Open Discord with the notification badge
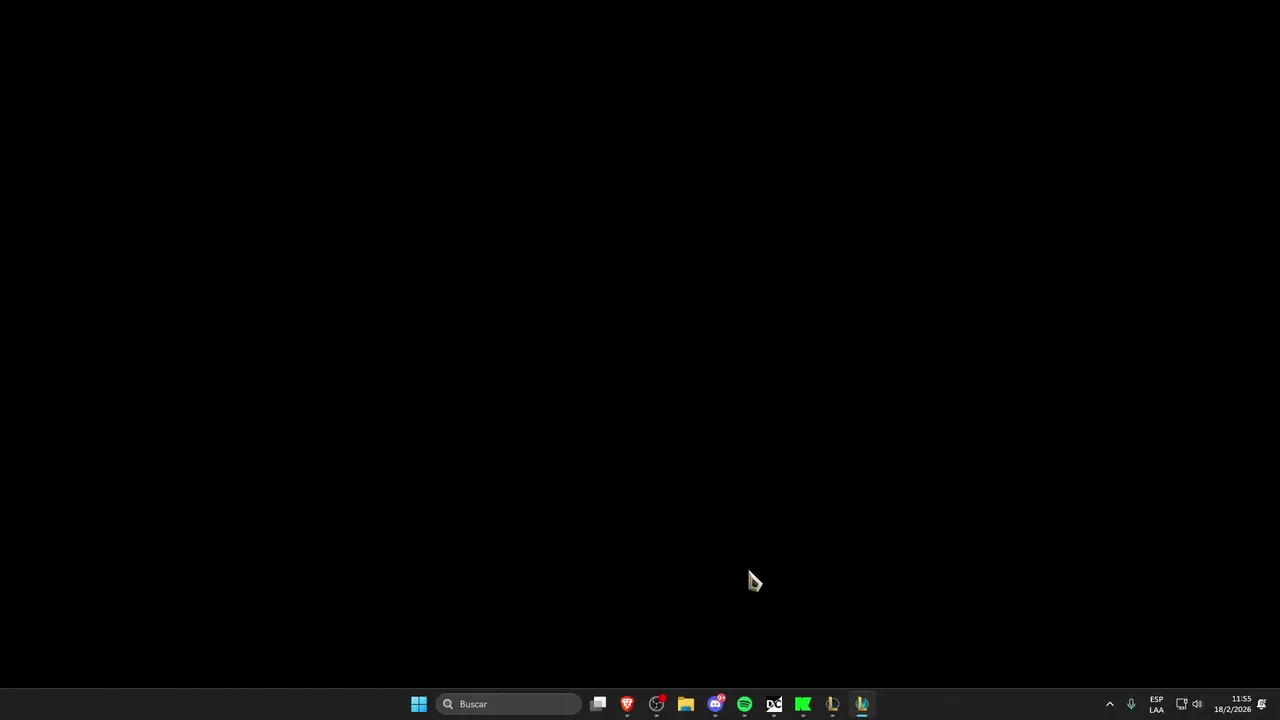The height and width of the screenshot is (720, 1280). (x=715, y=704)
